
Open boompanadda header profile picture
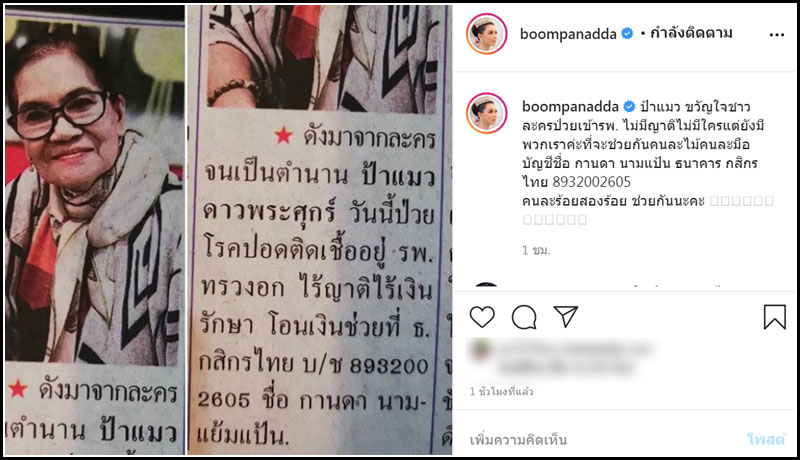coord(486,34)
